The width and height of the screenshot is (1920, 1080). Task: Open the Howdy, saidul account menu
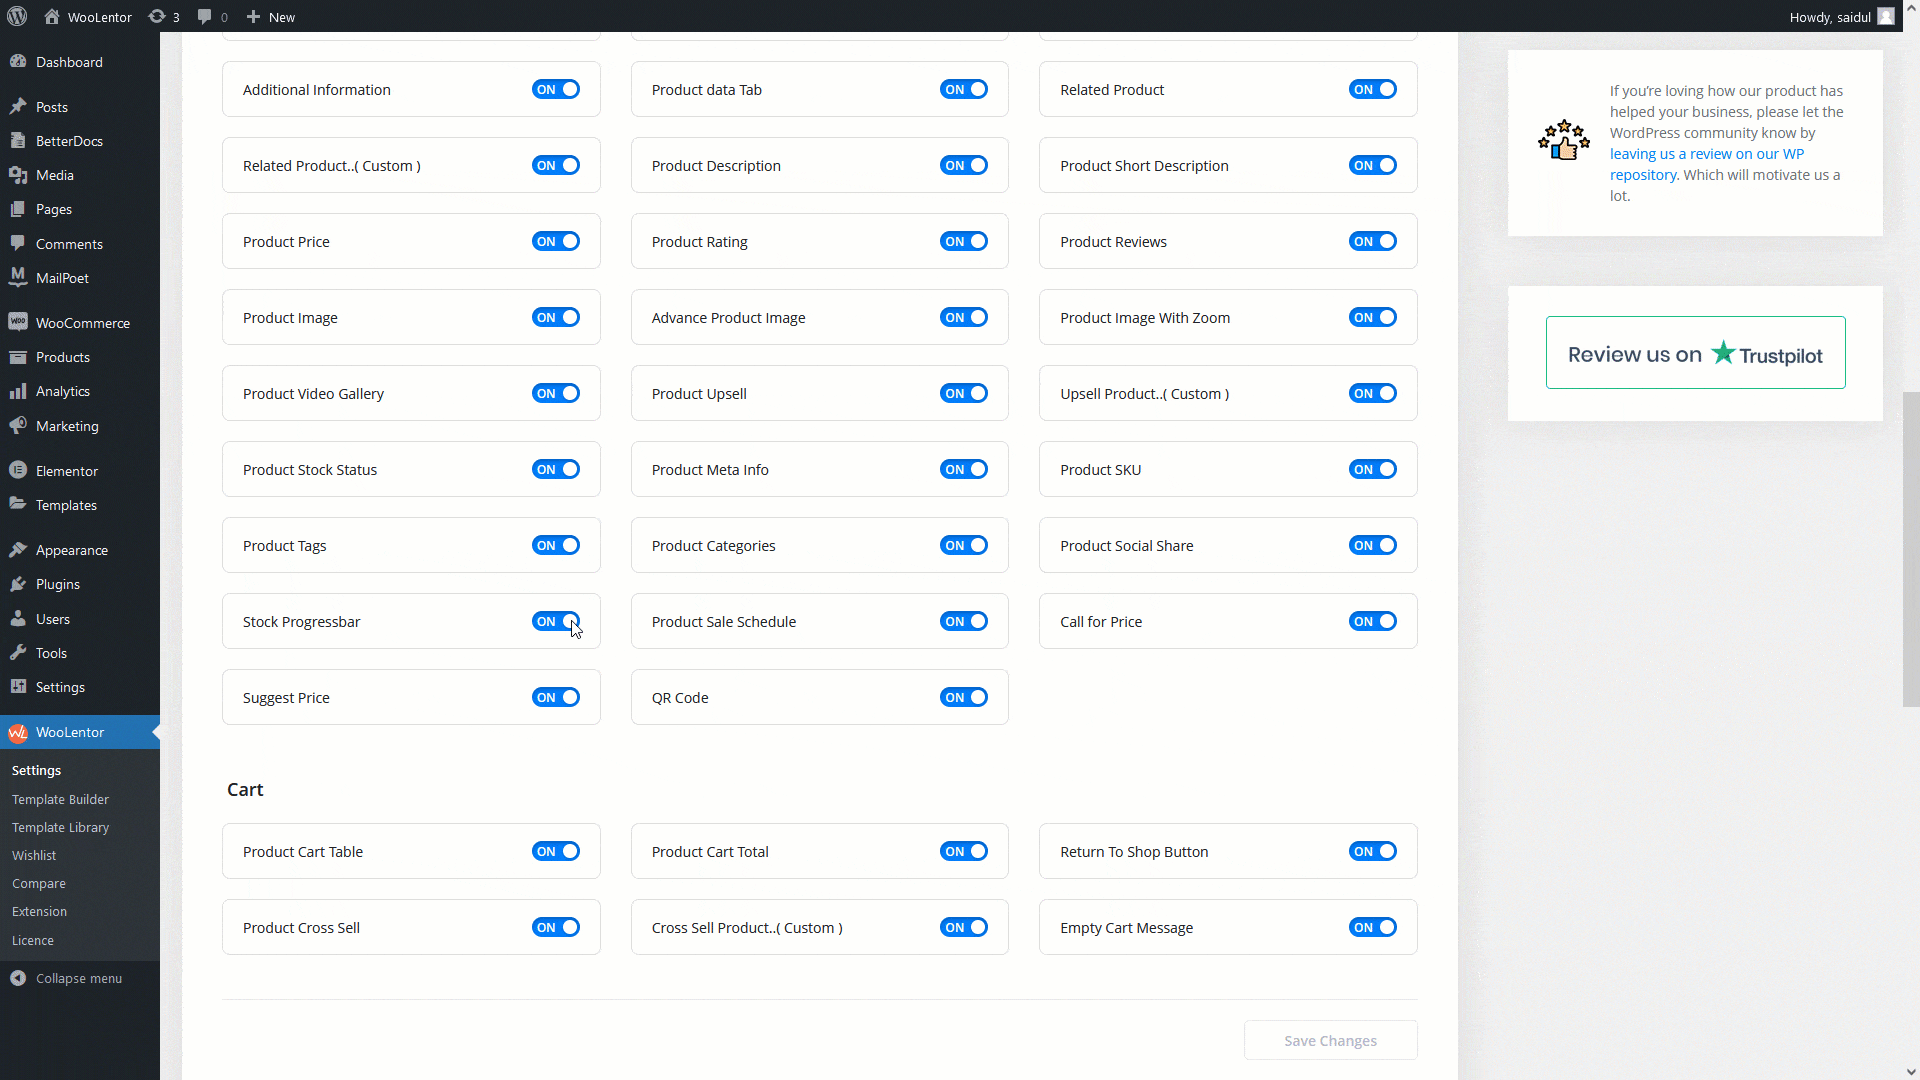[1840, 17]
